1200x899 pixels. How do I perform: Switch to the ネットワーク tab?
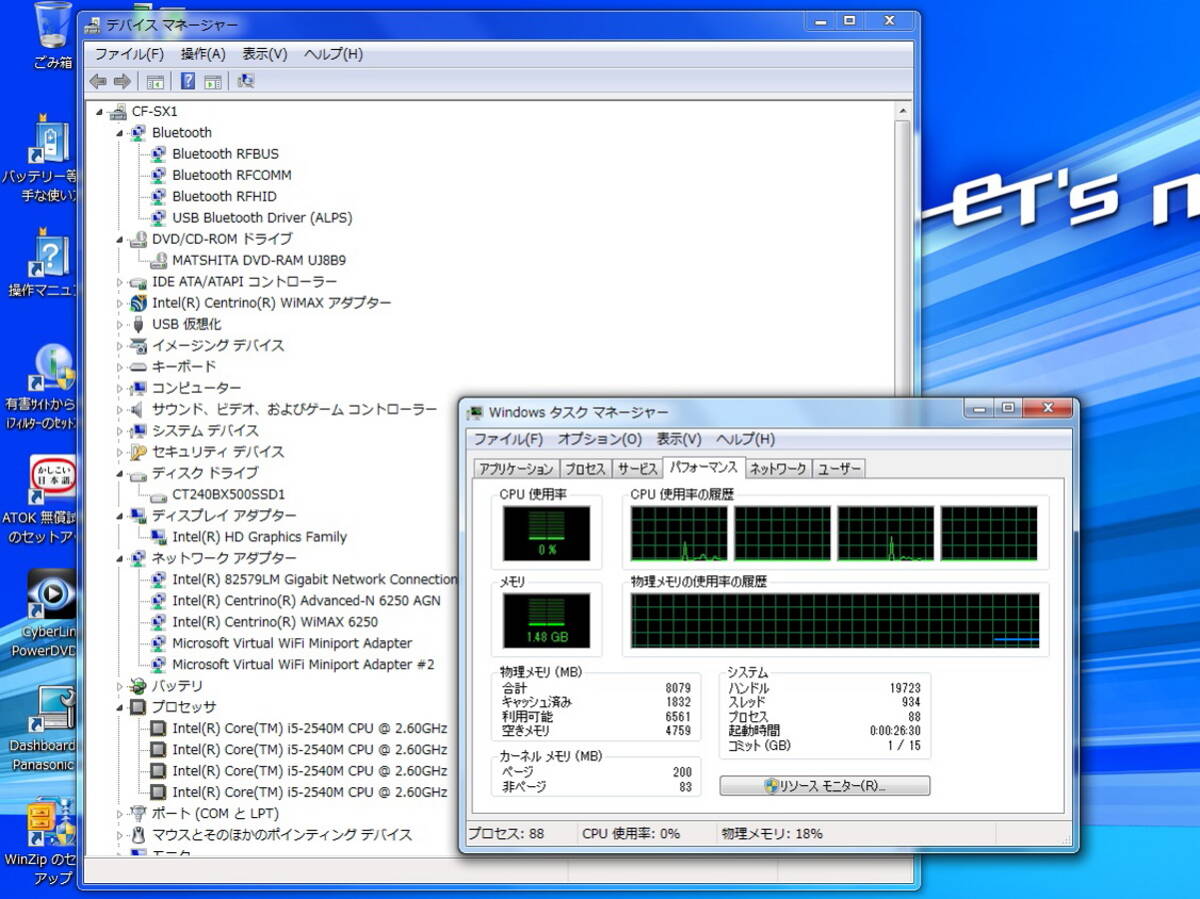[x=778, y=469]
